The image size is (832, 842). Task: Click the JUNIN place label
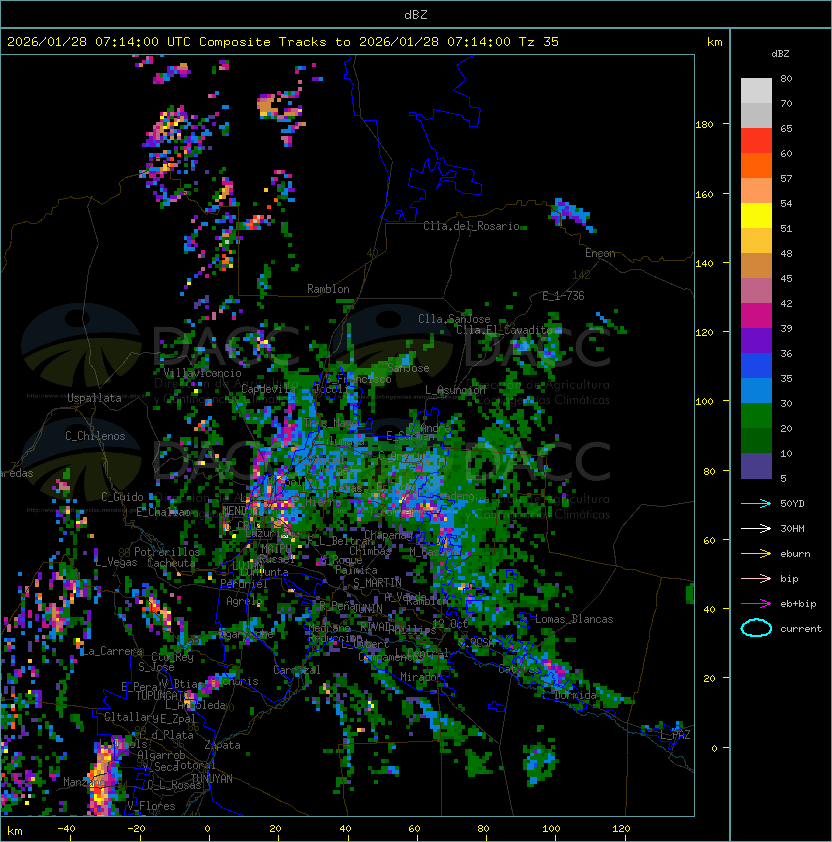click(367, 608)
